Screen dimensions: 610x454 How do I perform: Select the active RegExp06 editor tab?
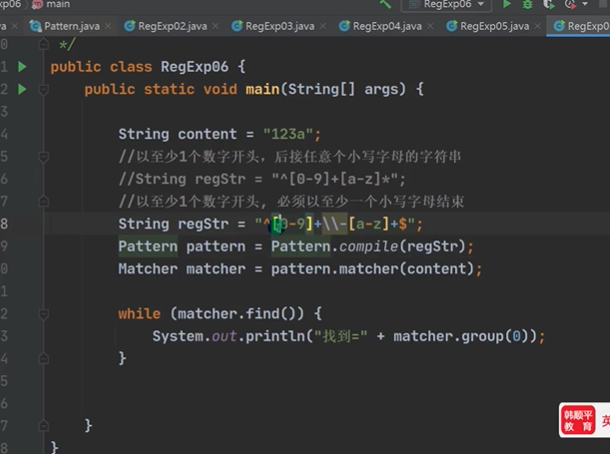tap(580, 26)
